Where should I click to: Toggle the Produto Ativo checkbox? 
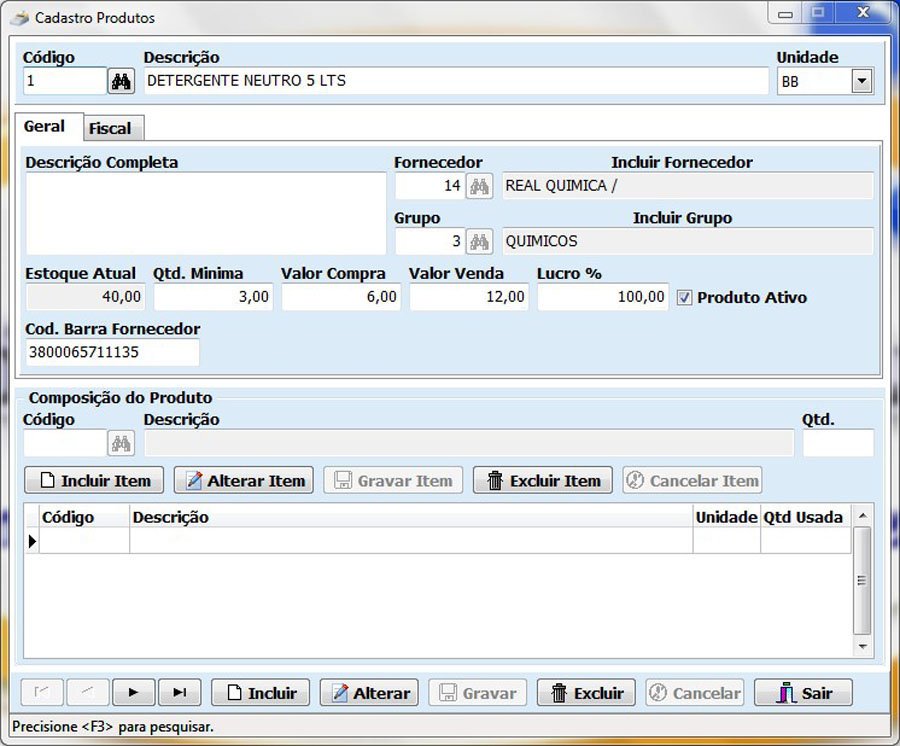coord(684,297)
